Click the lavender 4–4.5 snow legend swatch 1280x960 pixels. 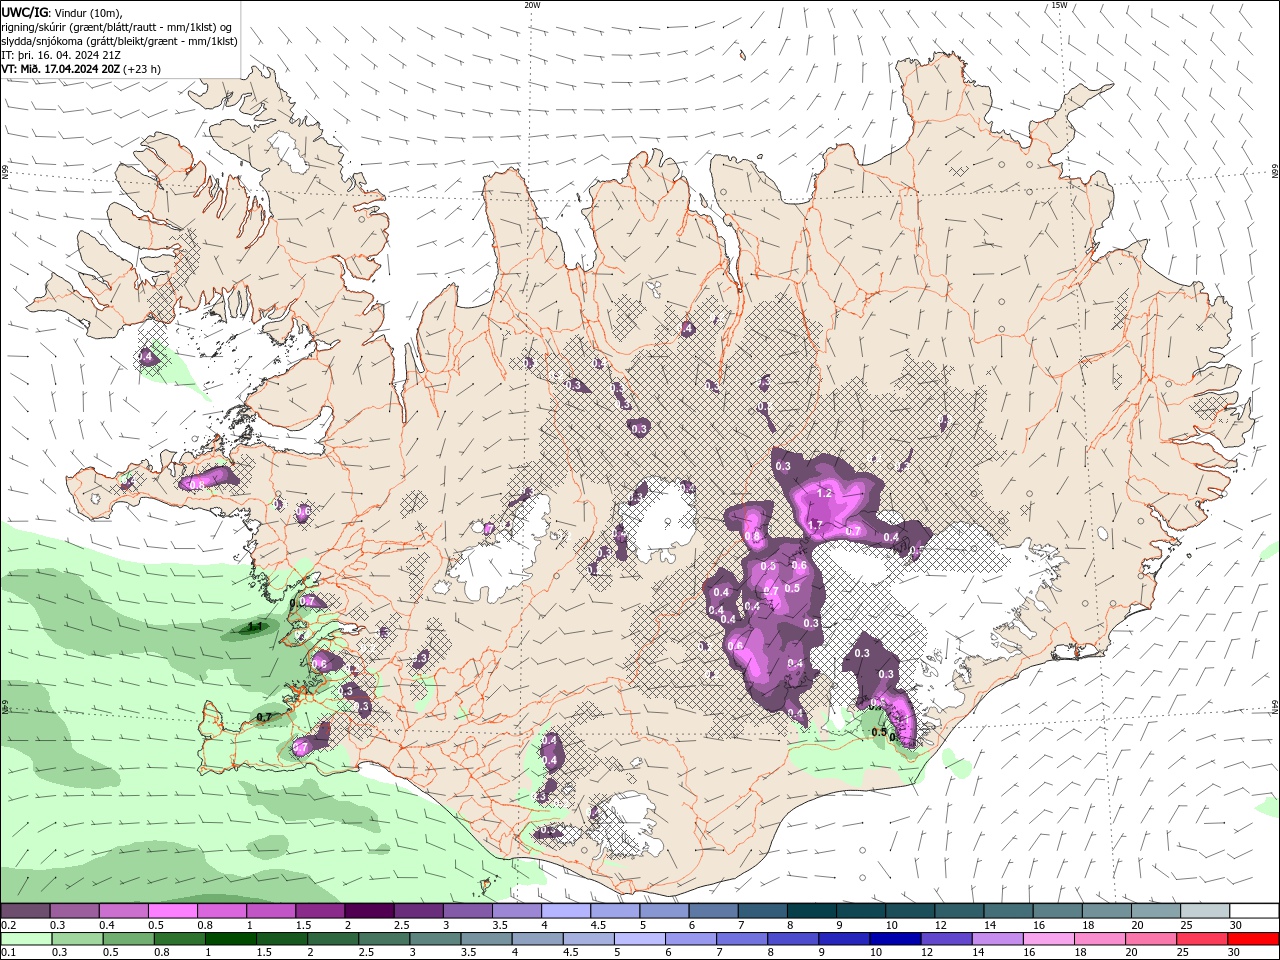(565, 911)
